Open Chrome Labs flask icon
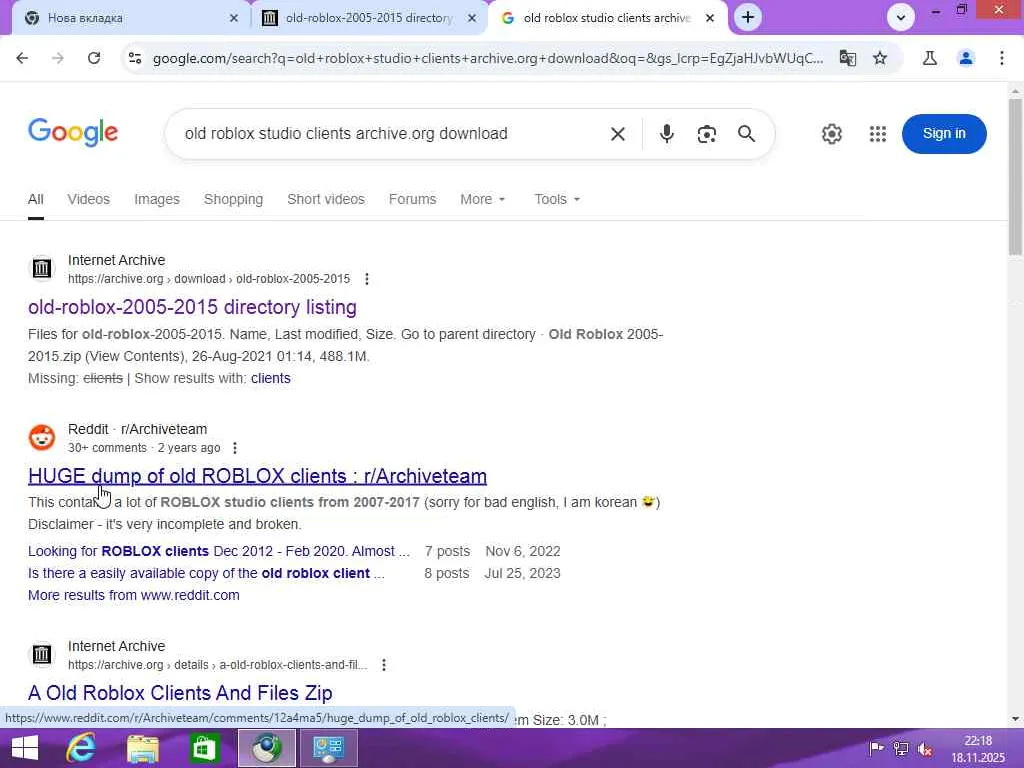Screen dimensions: 1024x768 click(930, 58)
